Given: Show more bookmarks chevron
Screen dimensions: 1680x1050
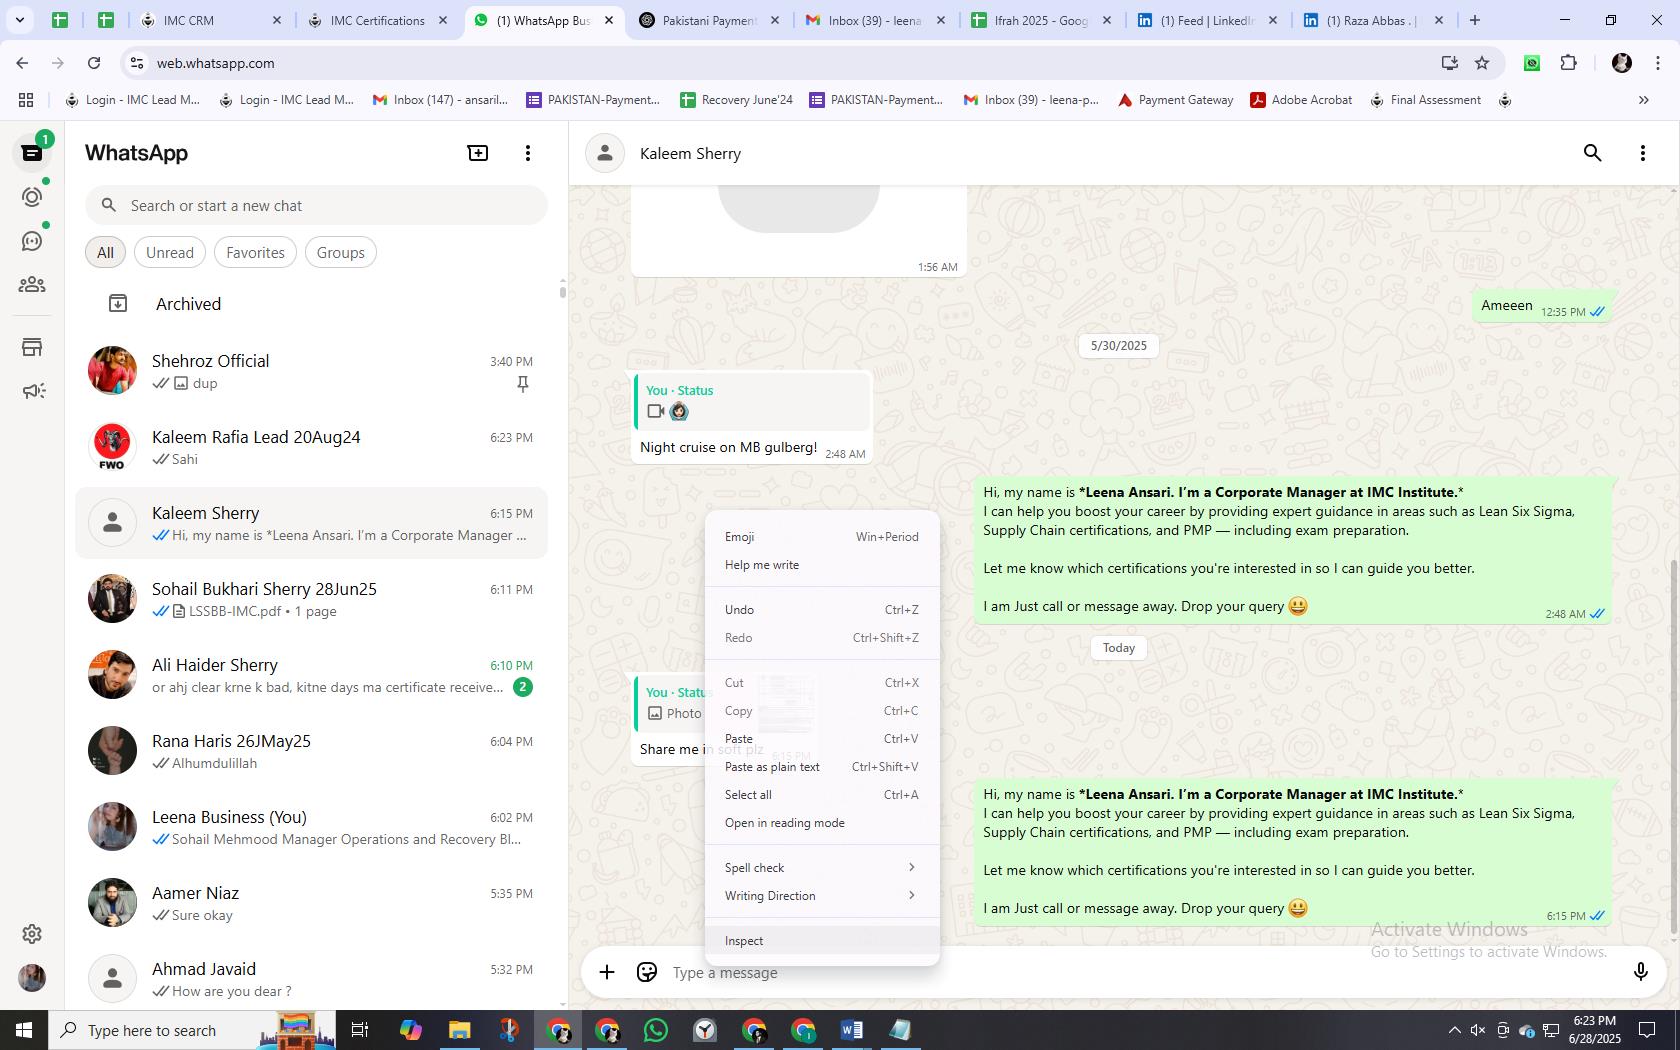Looking at the screenshot, I should [x=1643, y=100].
